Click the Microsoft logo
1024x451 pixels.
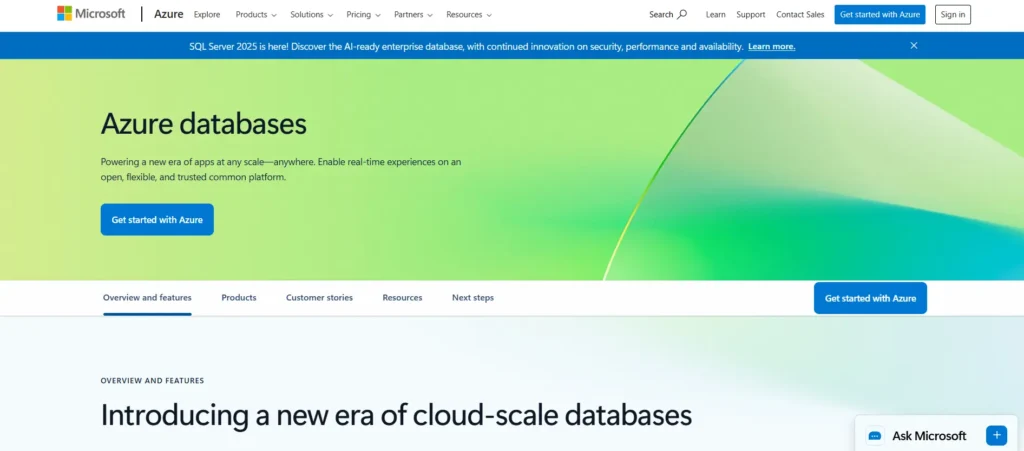tap(91, 14)
